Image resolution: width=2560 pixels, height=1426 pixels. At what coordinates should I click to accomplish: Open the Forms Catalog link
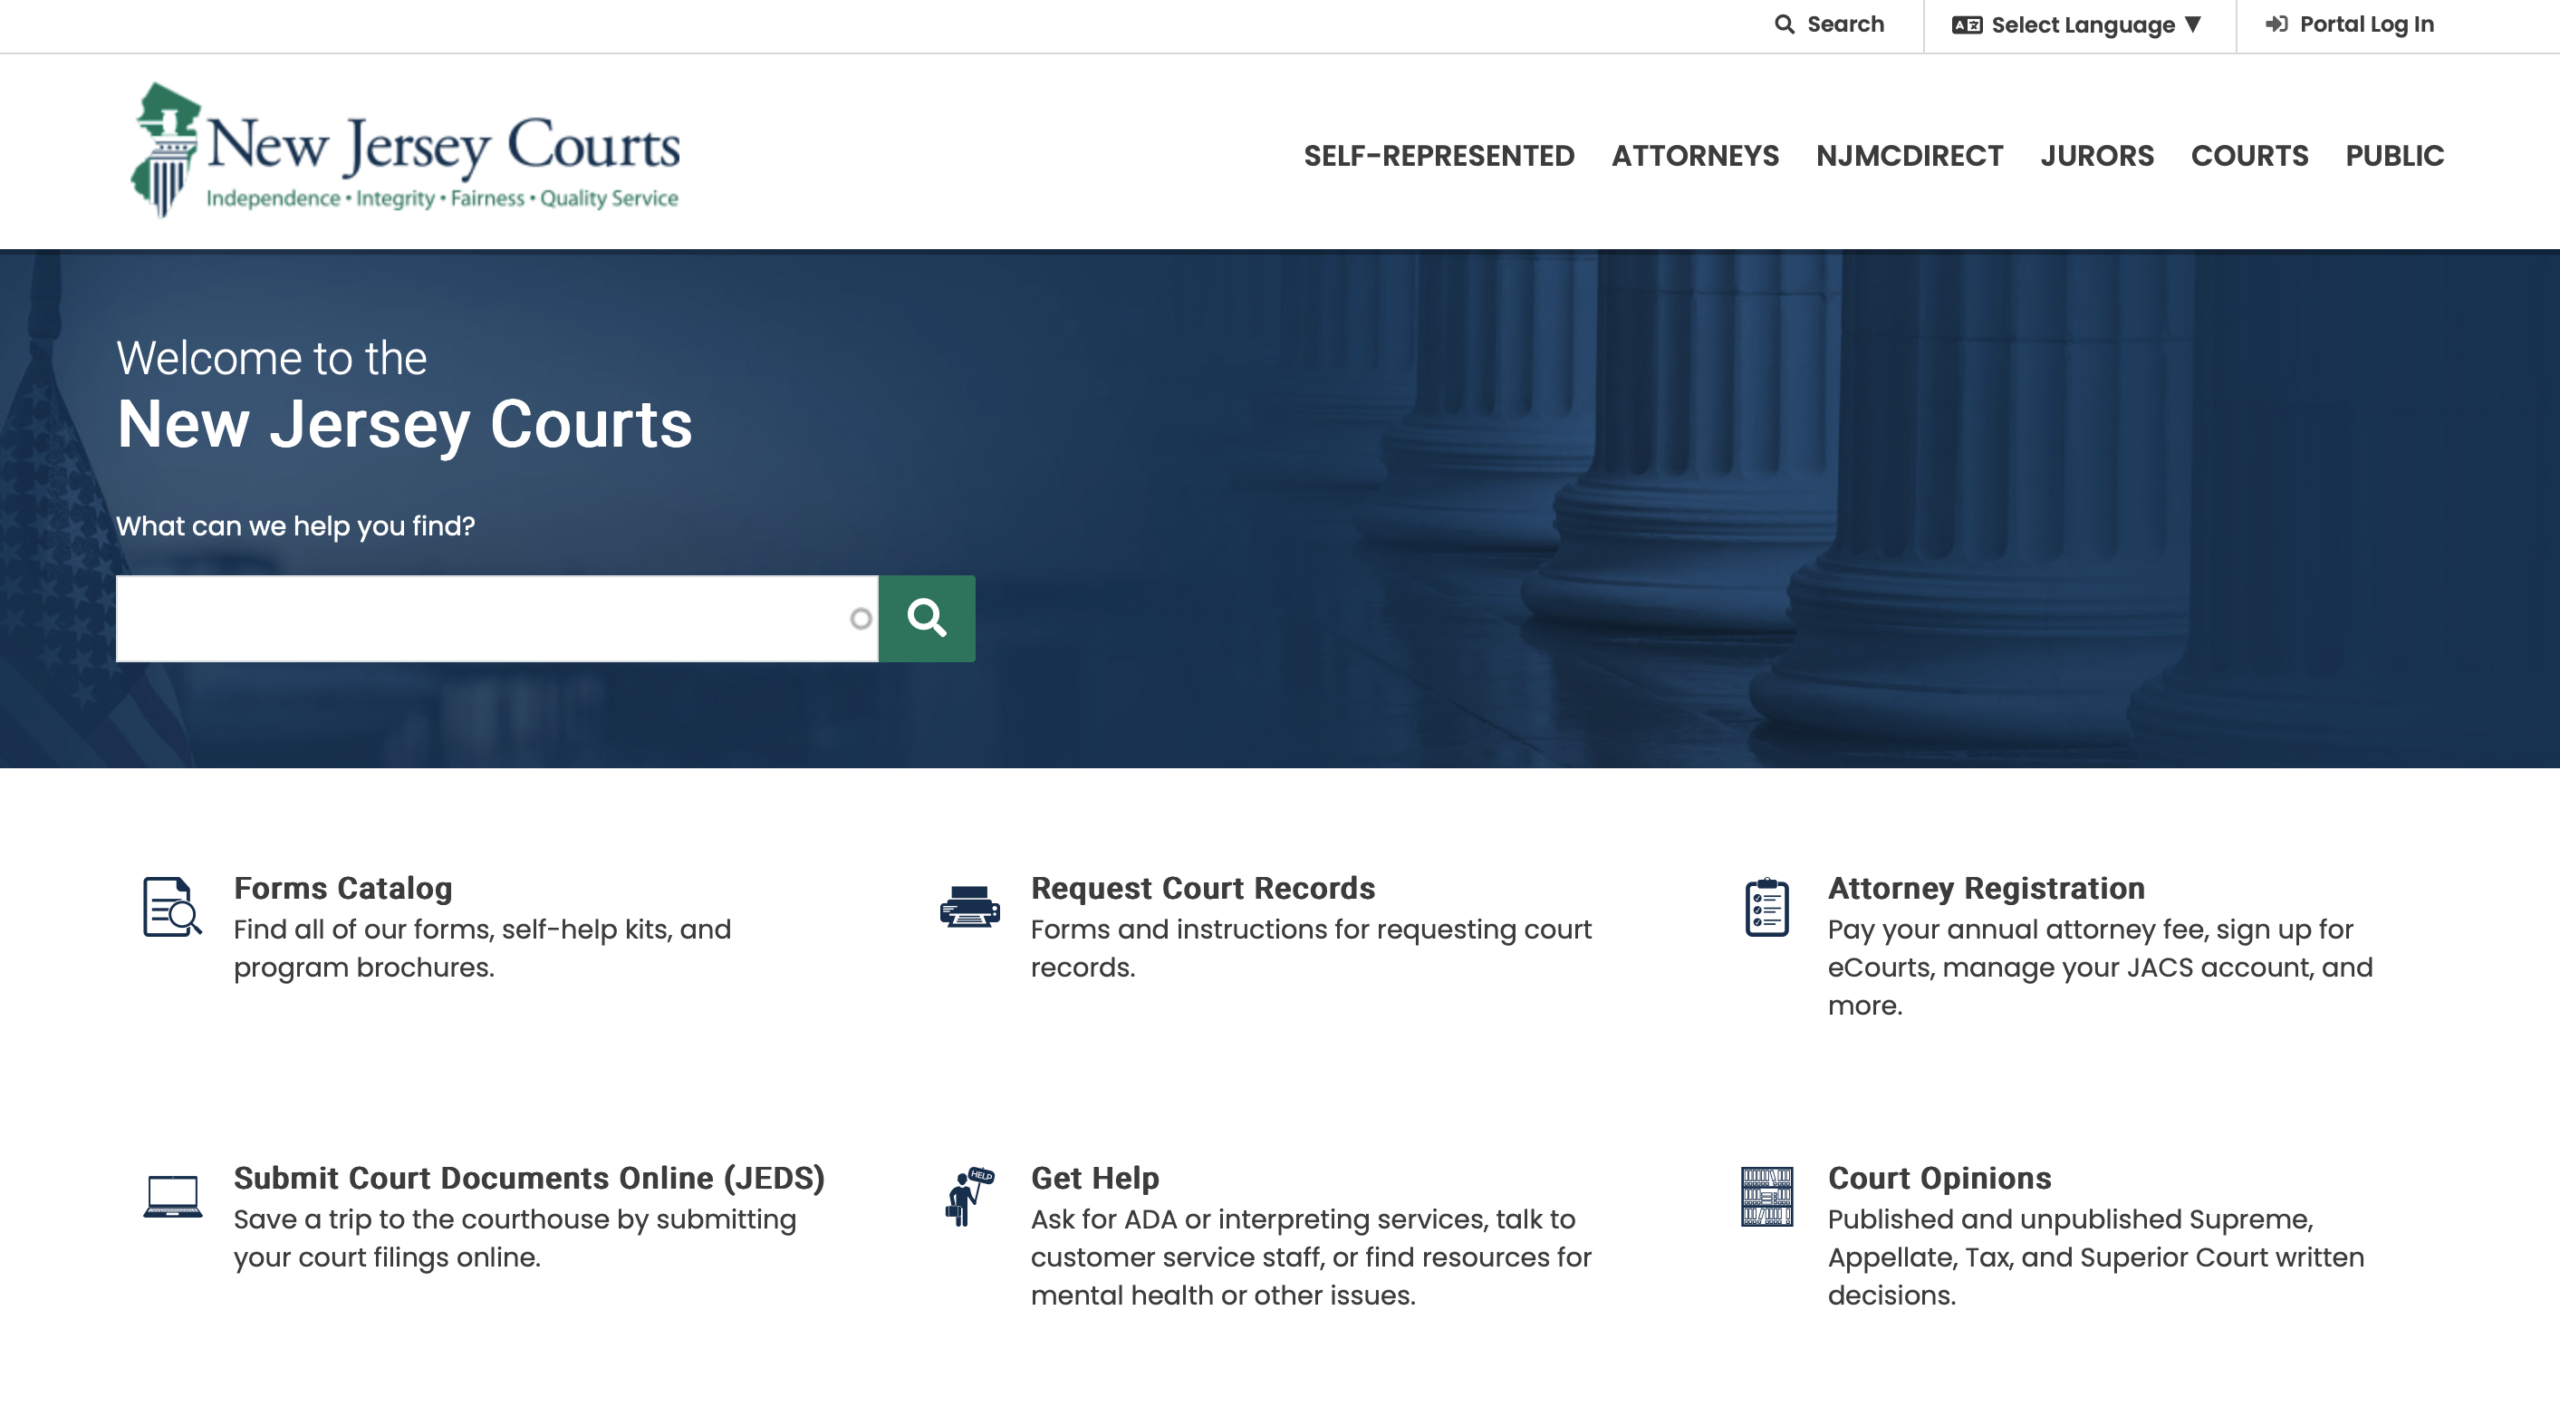click(343, 888)
